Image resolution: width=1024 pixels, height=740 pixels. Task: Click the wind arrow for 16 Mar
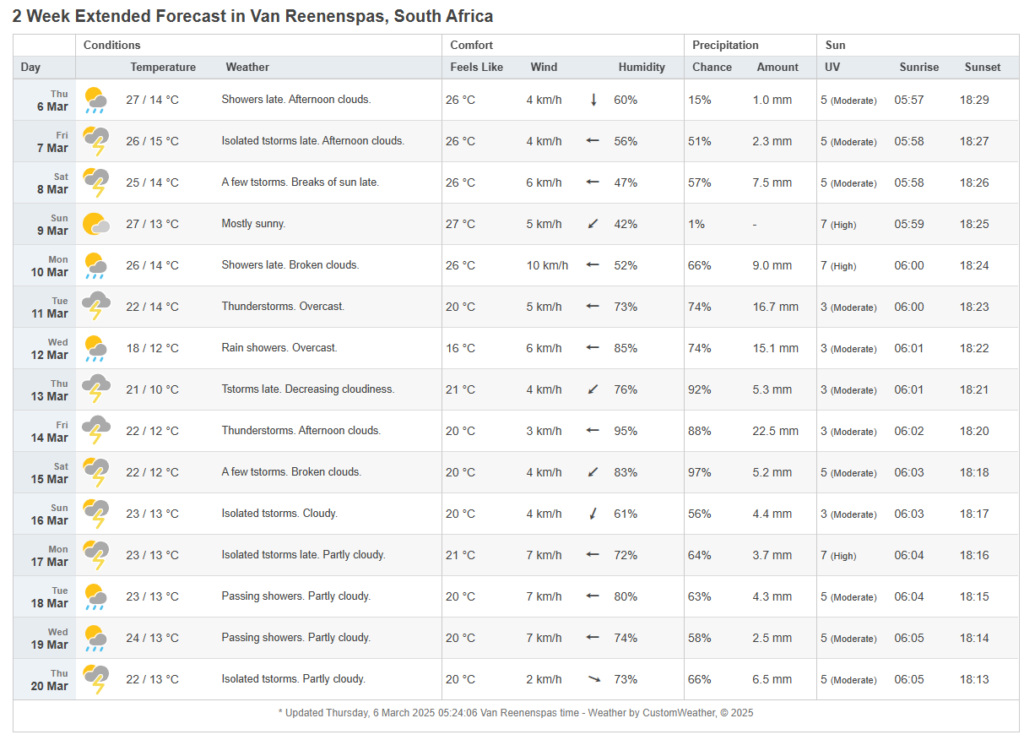tap(593, 514)
